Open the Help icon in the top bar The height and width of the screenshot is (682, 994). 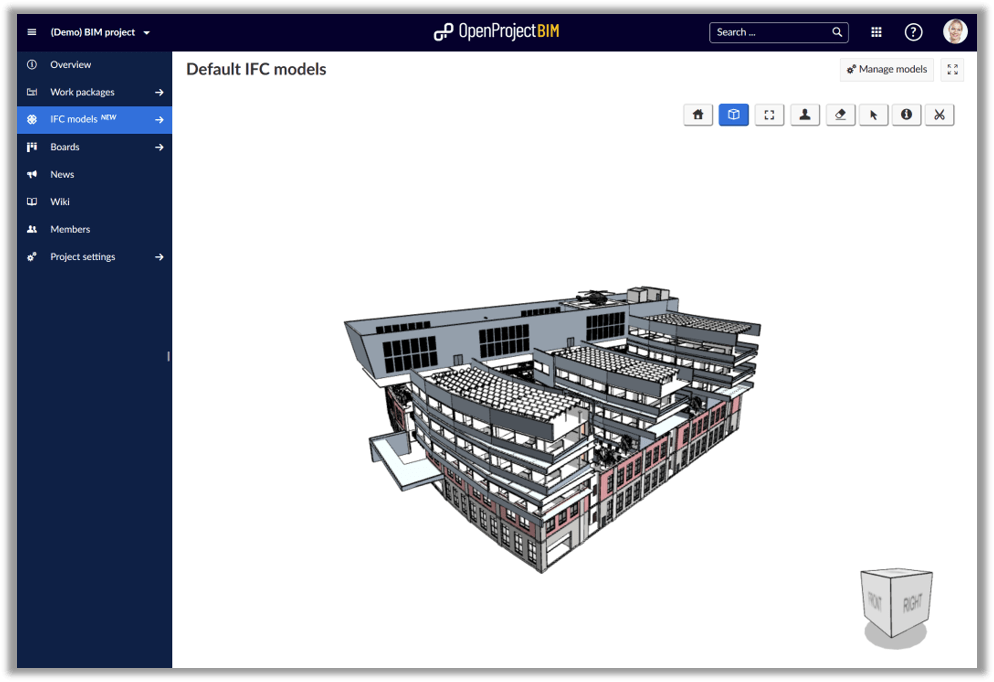913,31
